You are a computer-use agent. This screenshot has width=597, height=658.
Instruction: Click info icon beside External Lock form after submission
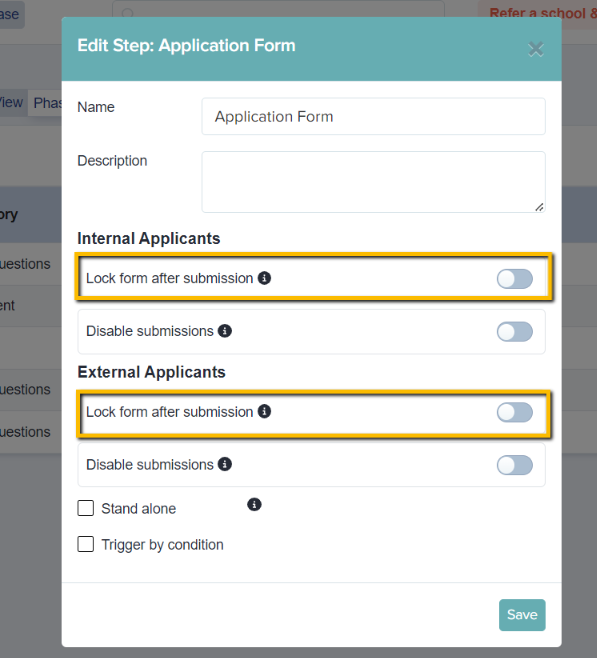point(264,411)
